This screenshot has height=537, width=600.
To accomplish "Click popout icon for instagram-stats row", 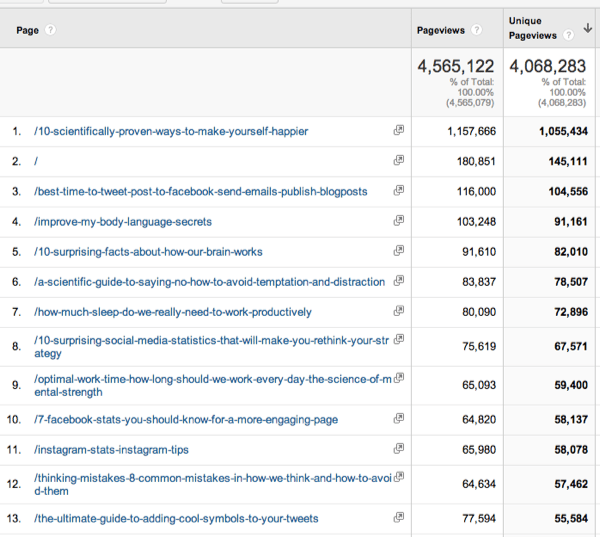I will point(399,448).
